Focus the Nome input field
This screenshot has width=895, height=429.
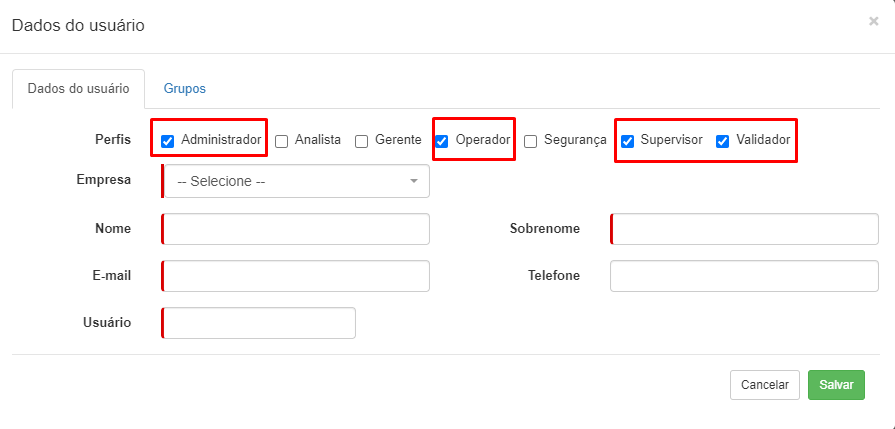296,229
